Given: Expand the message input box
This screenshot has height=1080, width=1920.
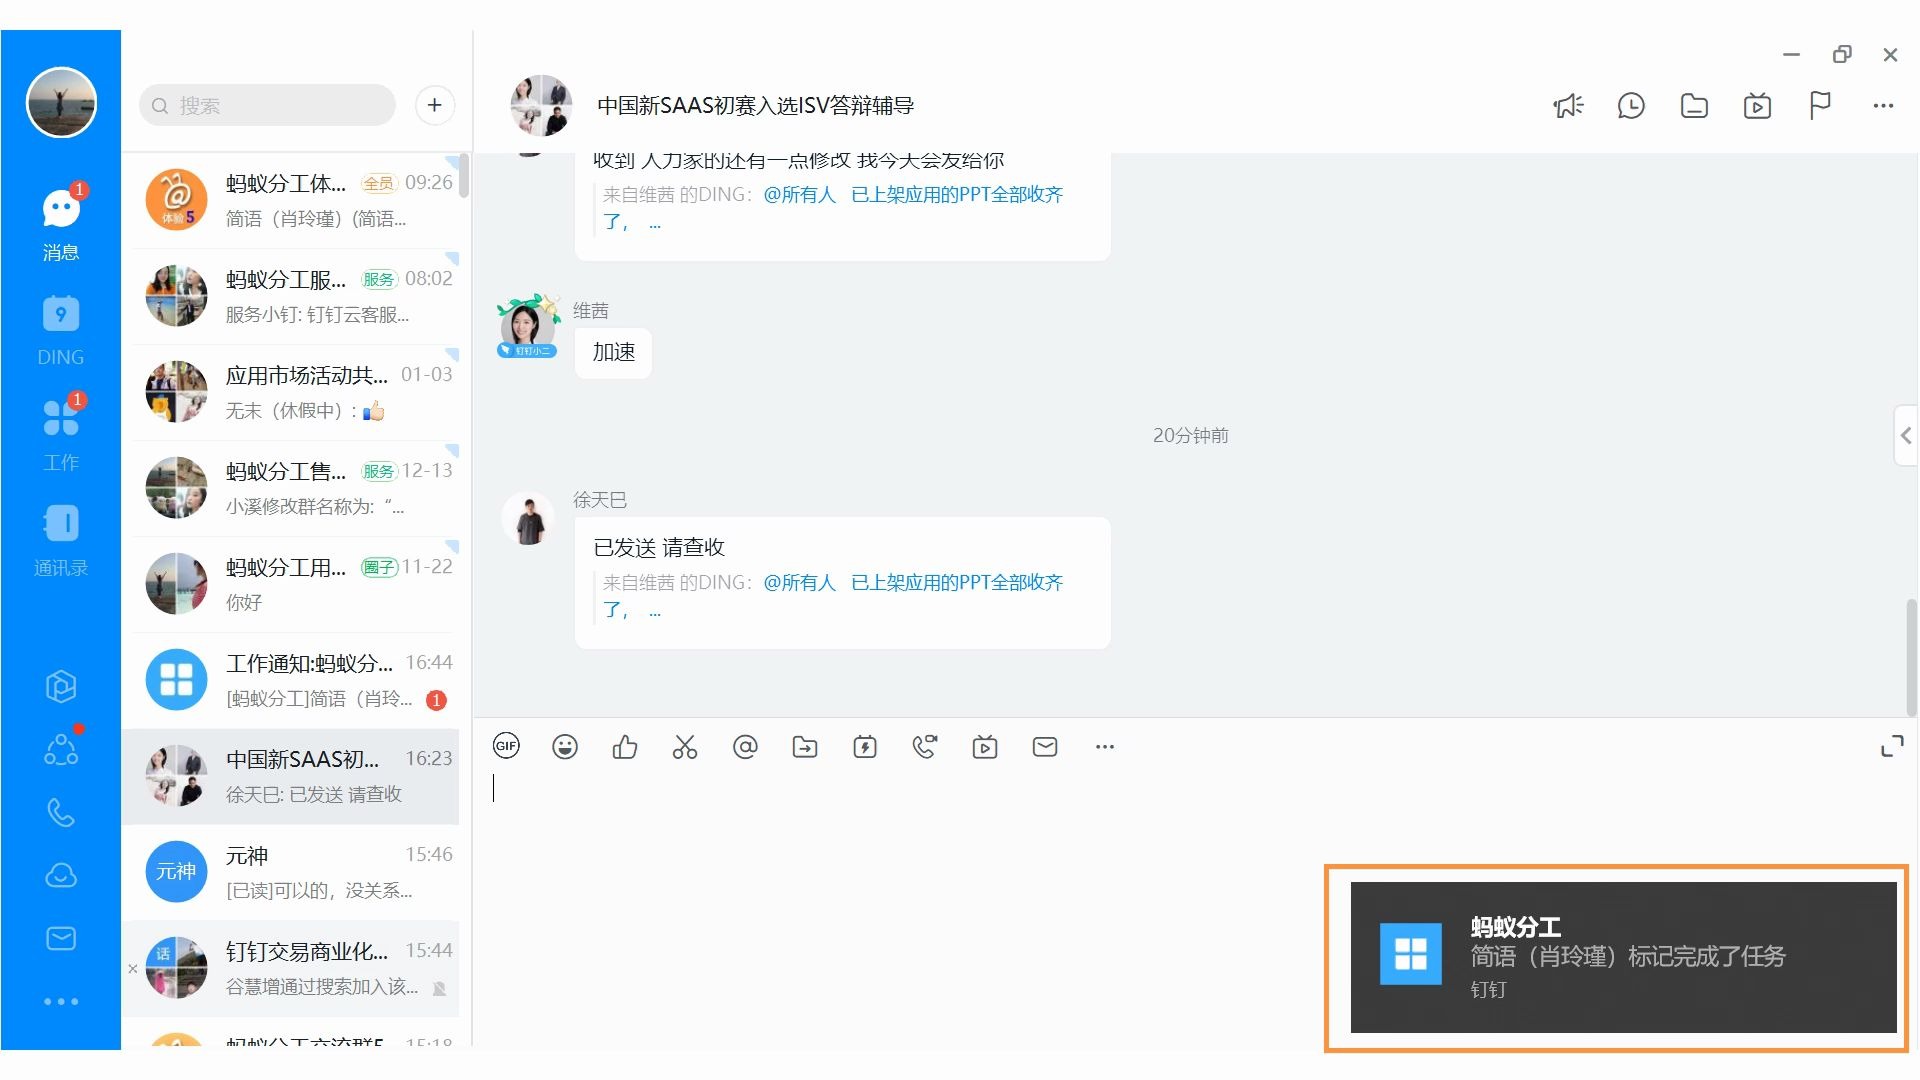Looking at the screenshot, I should pos(1892,746).
